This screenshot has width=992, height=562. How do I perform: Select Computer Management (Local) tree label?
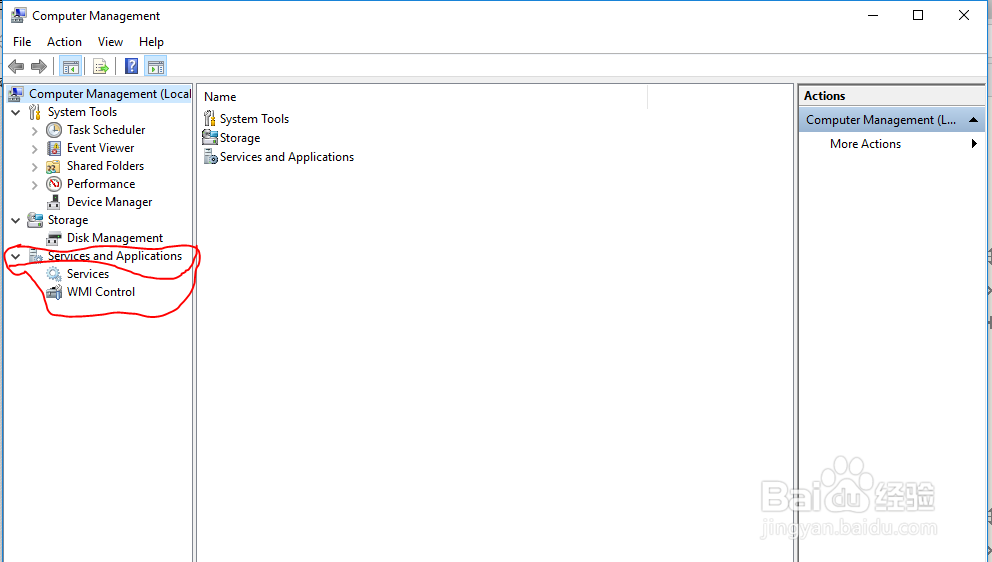coord(110,94)
